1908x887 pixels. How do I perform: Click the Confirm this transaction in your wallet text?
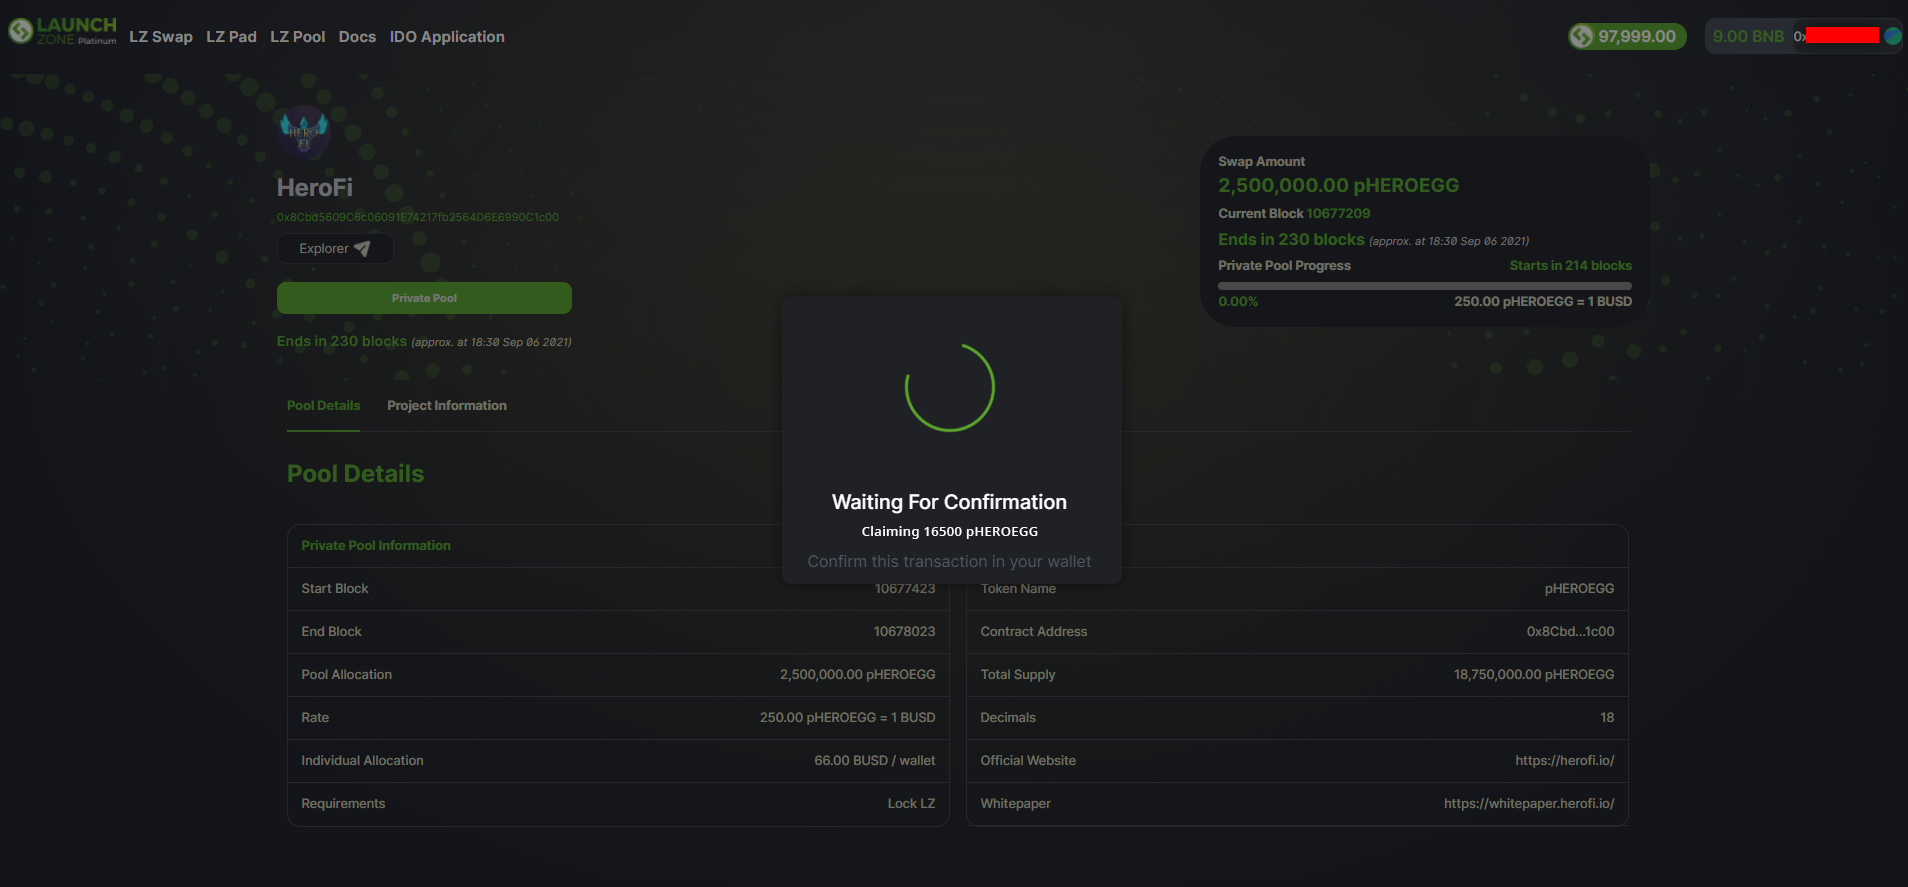pyautogui.click(x=949, y=562)
